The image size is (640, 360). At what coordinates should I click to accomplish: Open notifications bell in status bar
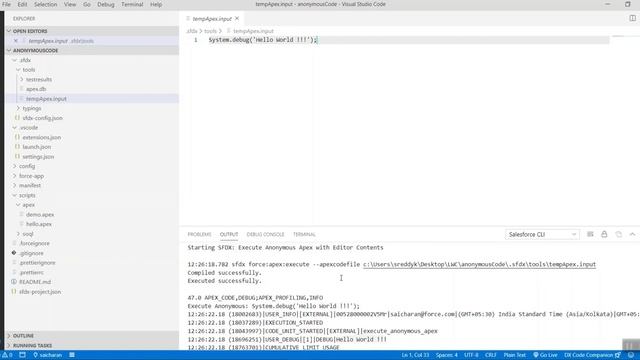(631, 355)
